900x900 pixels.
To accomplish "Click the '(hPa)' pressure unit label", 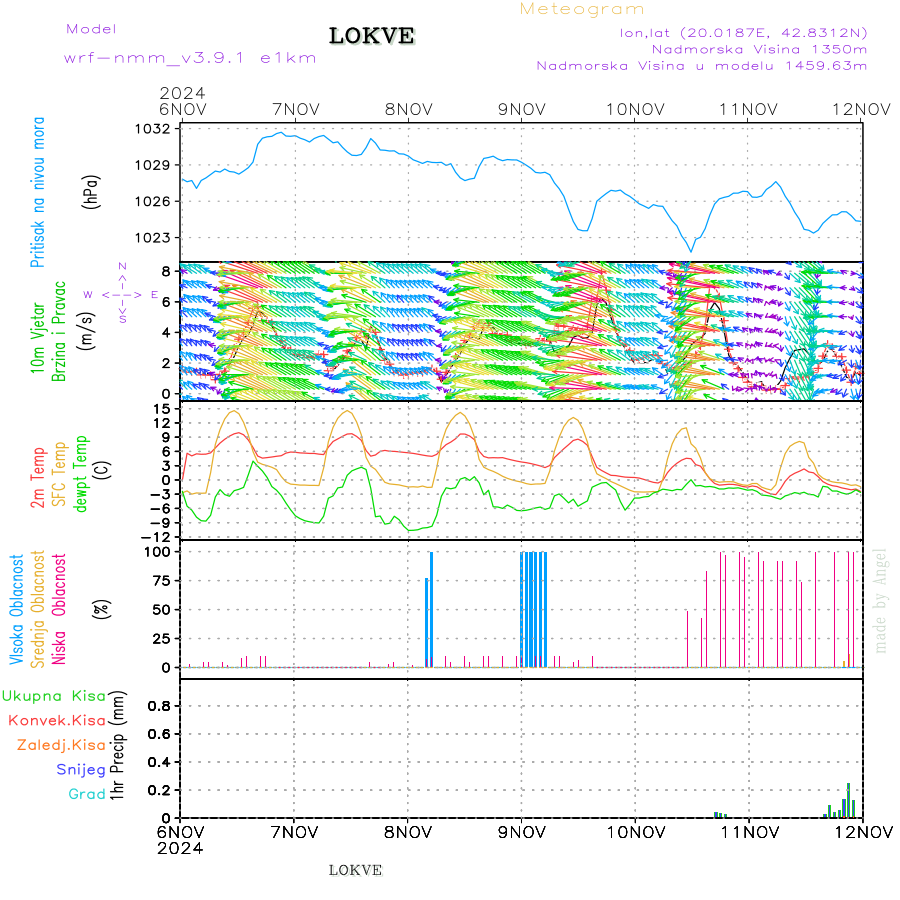I will pyautogui.click(x=91, y=192).
